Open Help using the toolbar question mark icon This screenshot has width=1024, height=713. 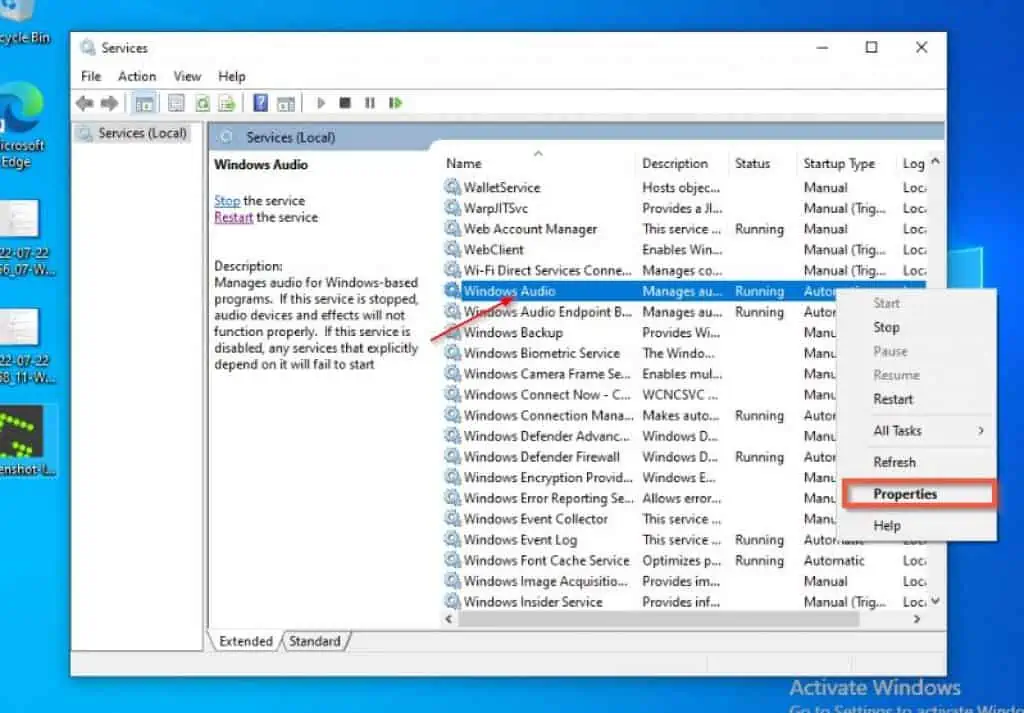258,102
